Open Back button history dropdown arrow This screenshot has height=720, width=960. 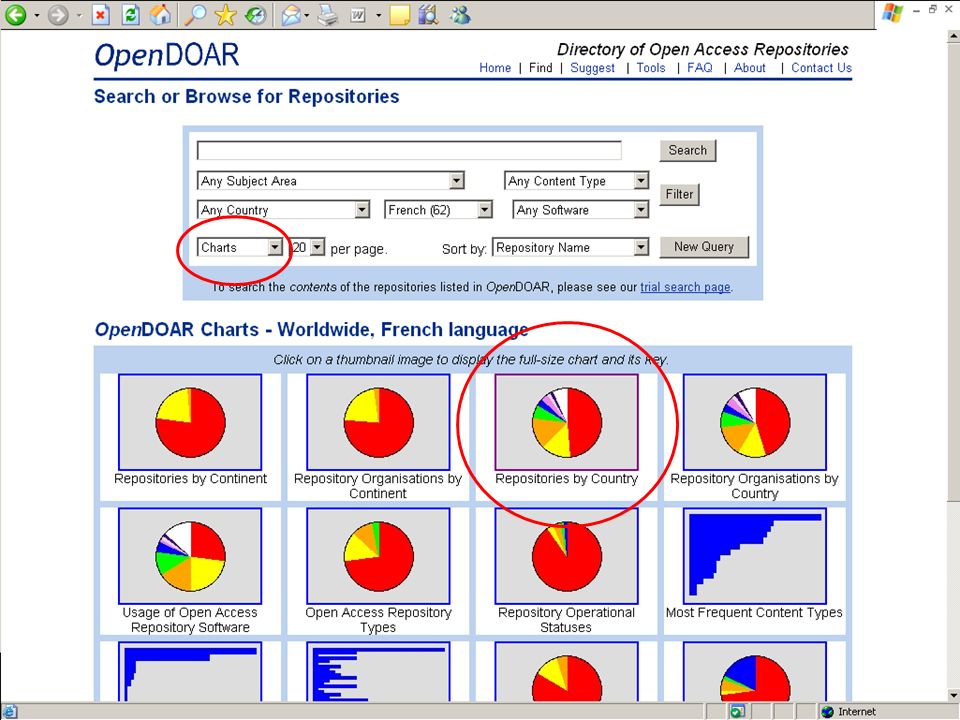click(36, 15)
